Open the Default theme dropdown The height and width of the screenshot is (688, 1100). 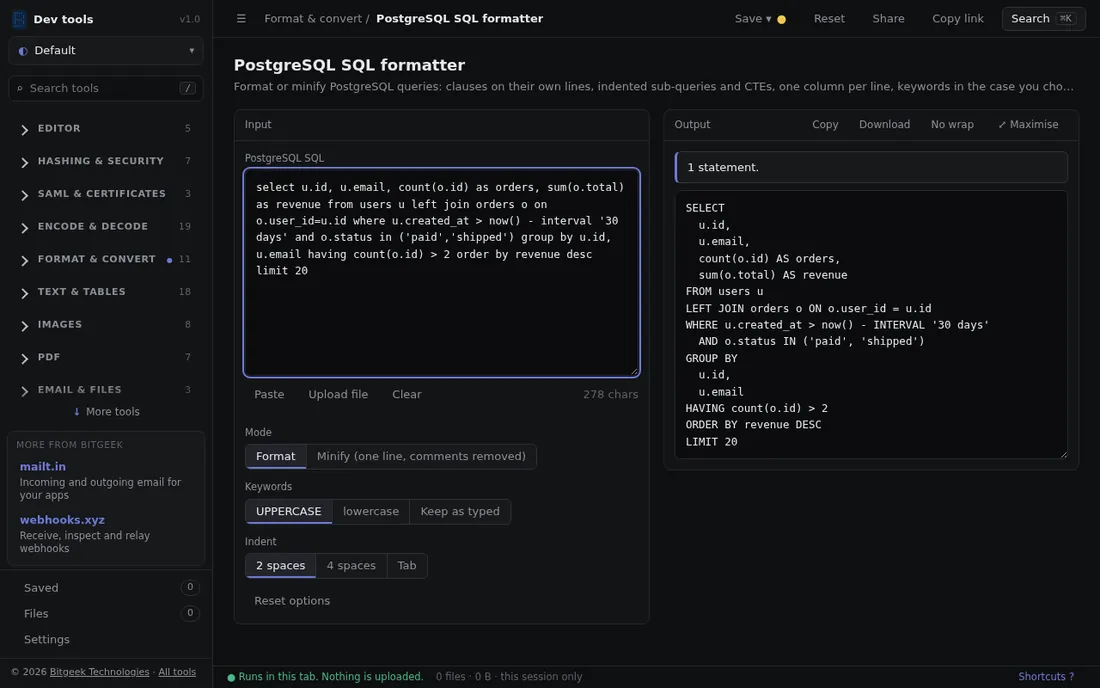click(x=106, y=50)
